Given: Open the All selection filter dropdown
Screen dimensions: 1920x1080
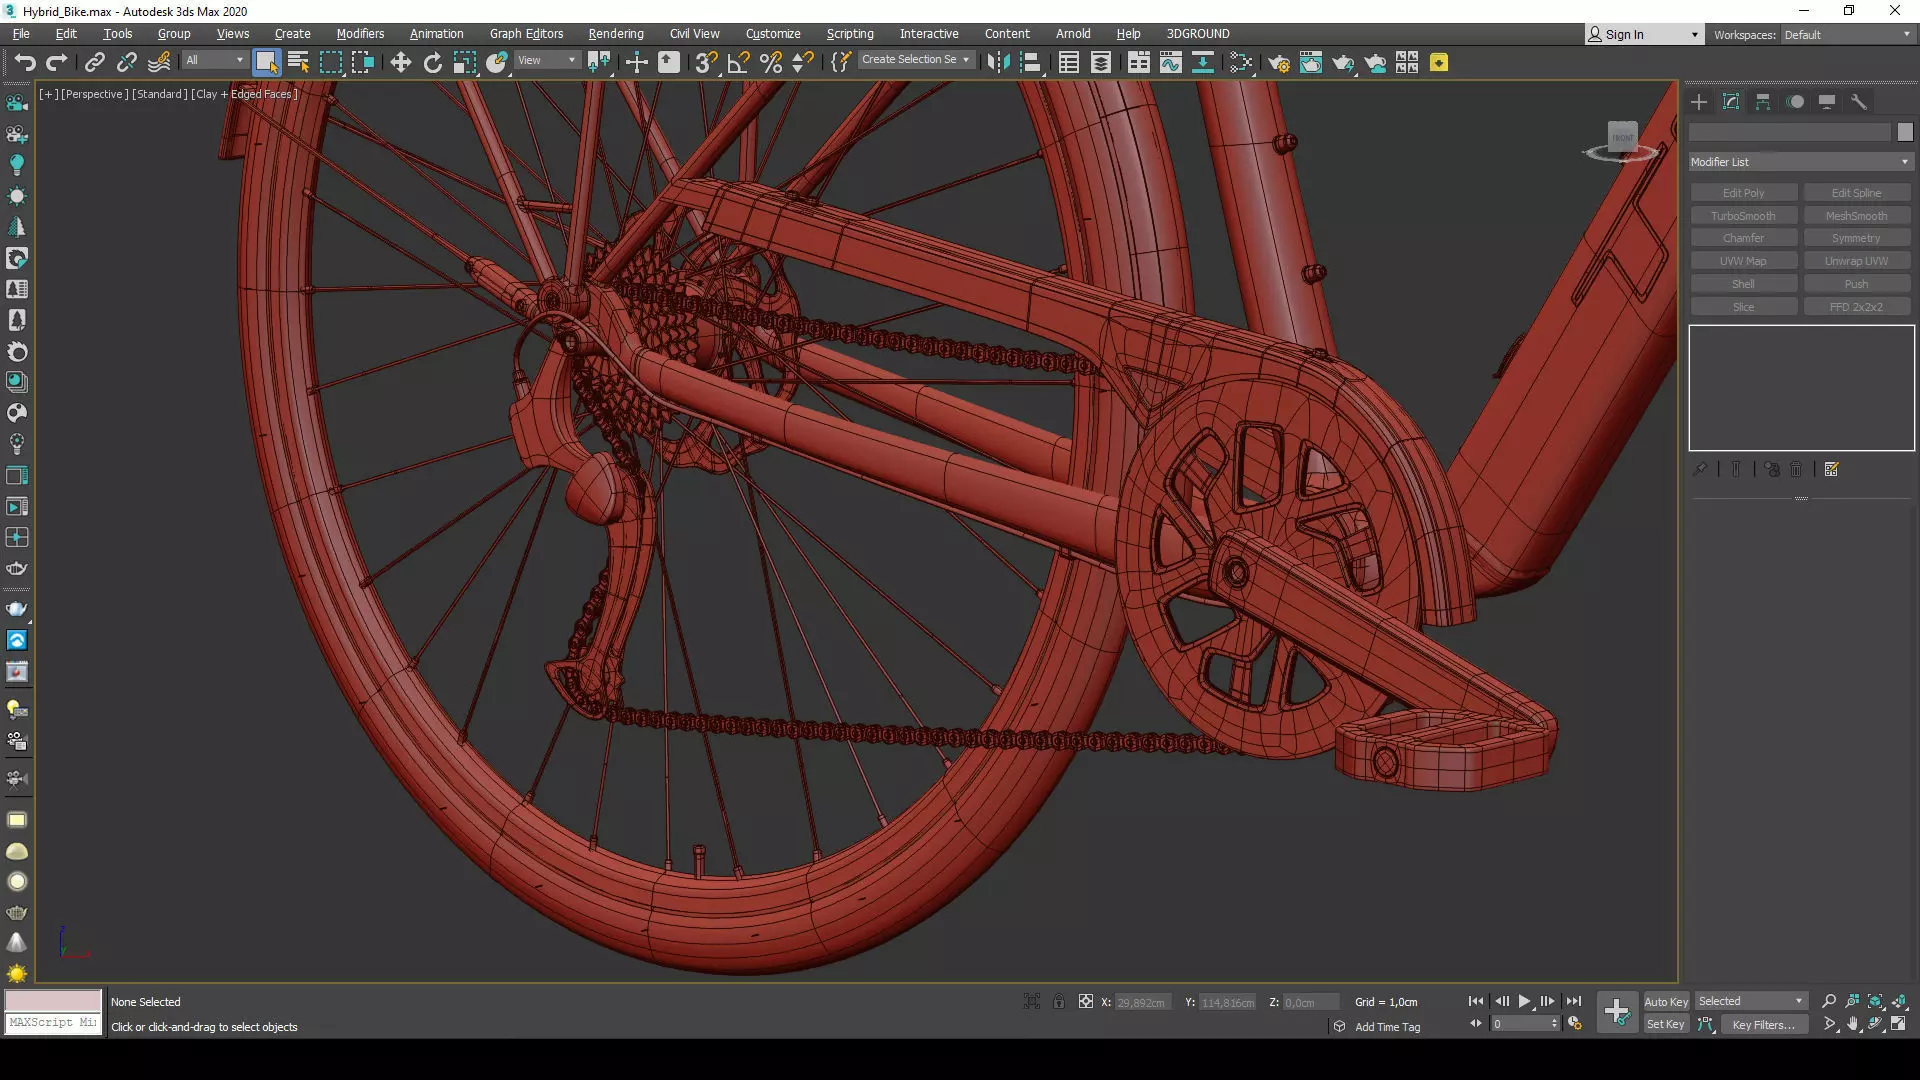Looking at the screenshot, I should [214, 61].
